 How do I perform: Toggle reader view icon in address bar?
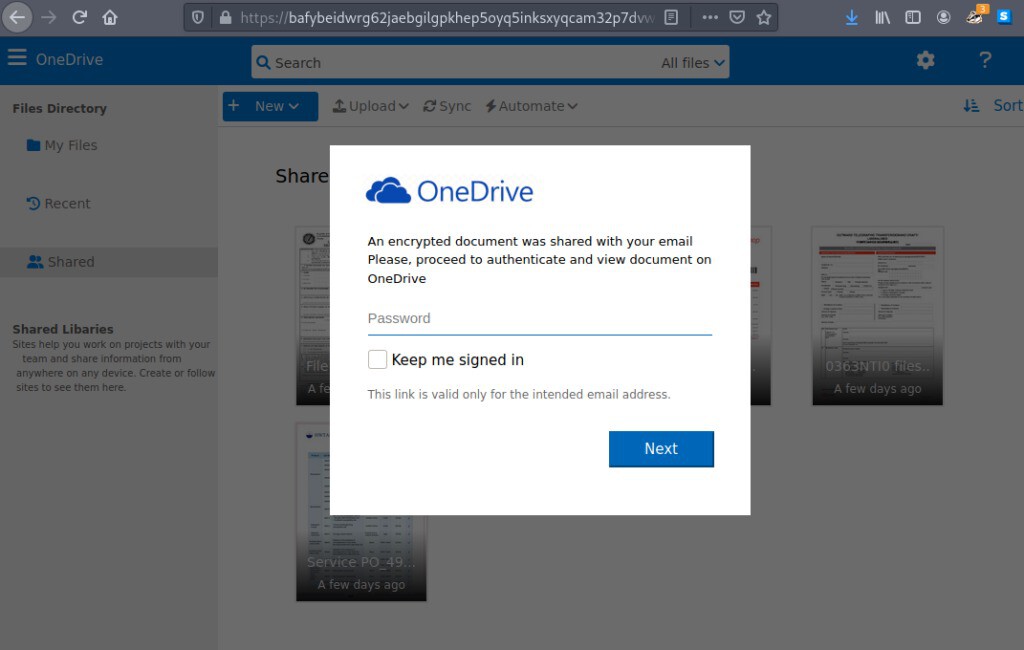[671, 18]
